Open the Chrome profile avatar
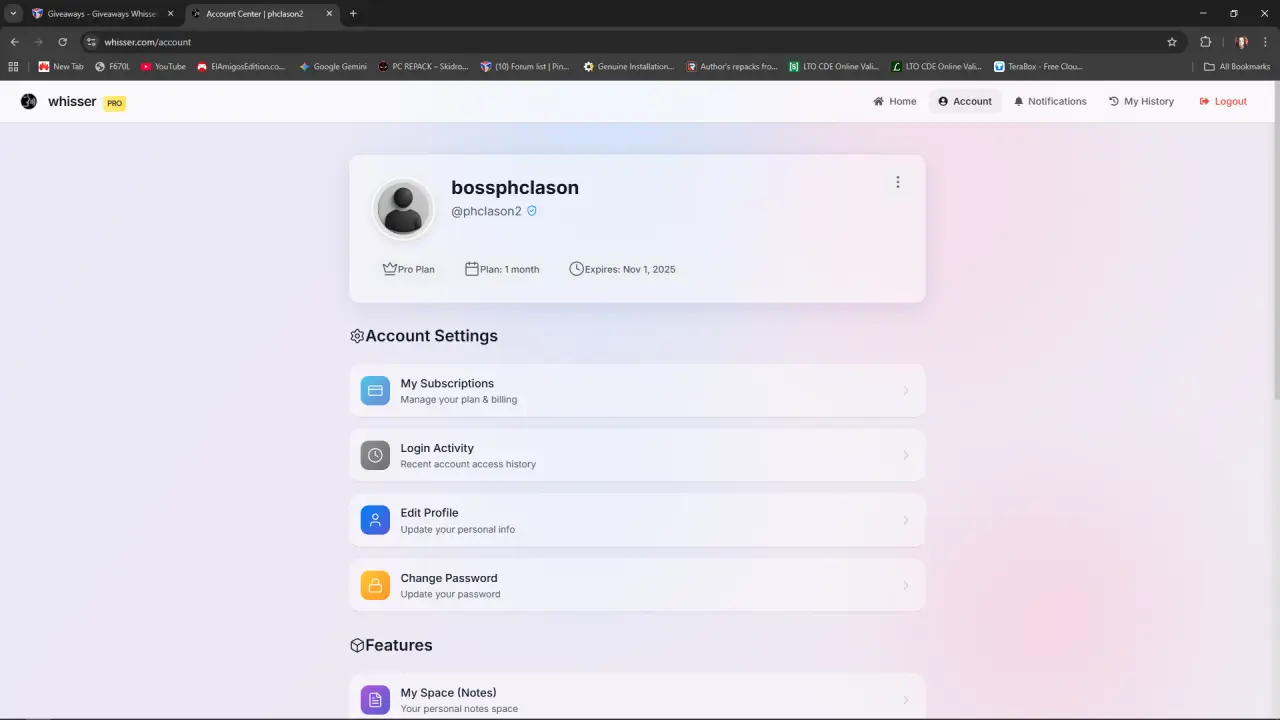Image resolution: width=1280 pixels, height=720 pixels. (1242, 42)
